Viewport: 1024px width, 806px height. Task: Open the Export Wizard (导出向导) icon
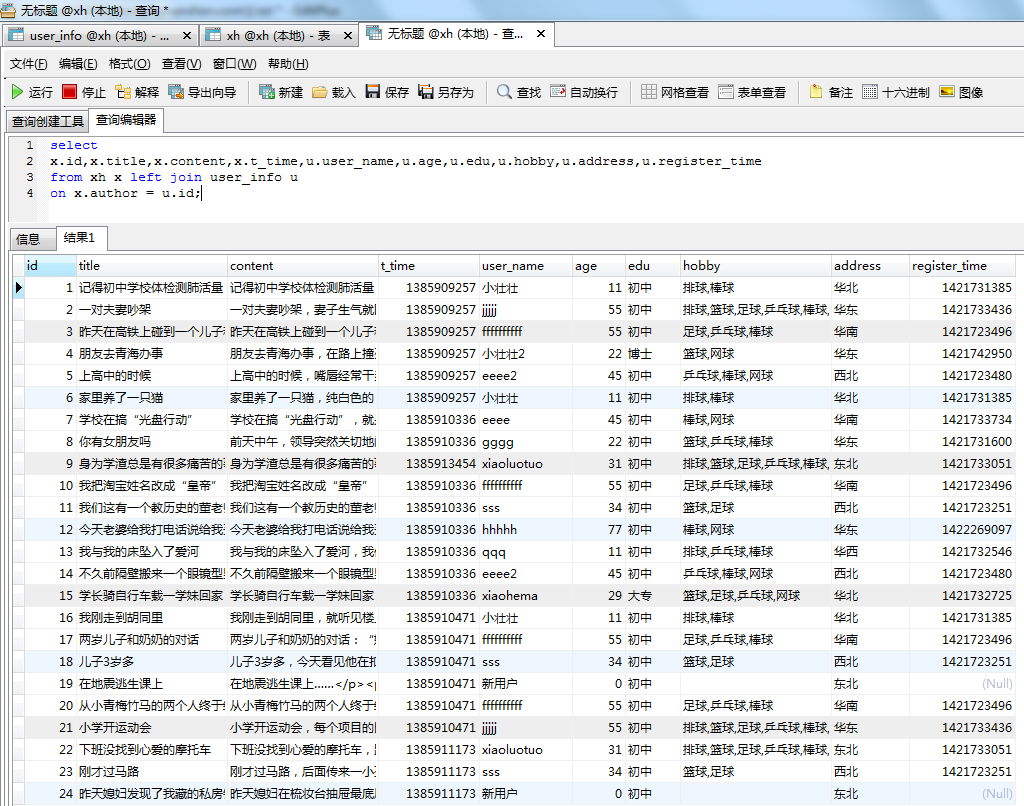click(x=176, y=92)
